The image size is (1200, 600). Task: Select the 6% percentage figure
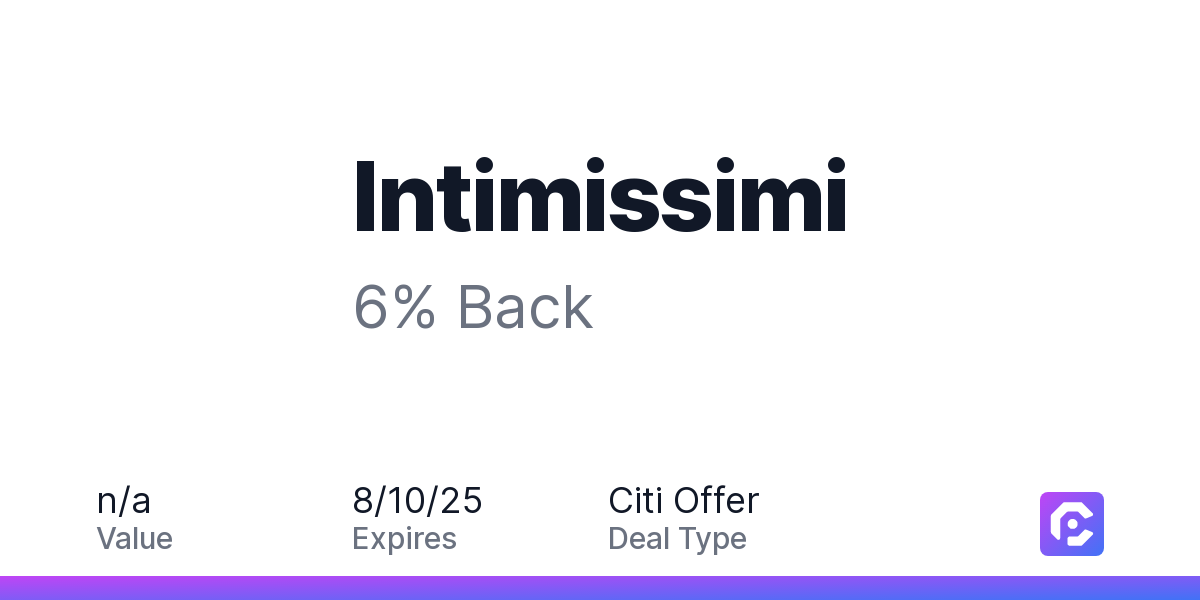[395, 308]
